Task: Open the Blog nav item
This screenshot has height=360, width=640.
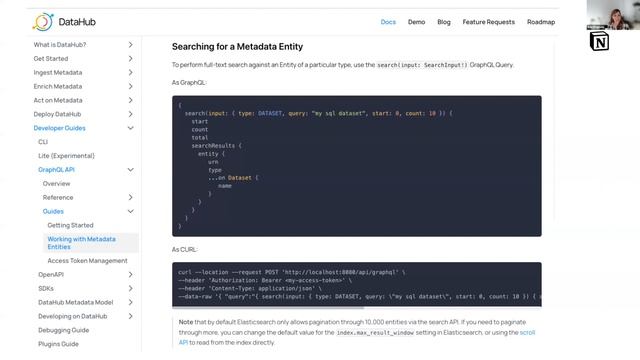Action: (x=444, y=22)
